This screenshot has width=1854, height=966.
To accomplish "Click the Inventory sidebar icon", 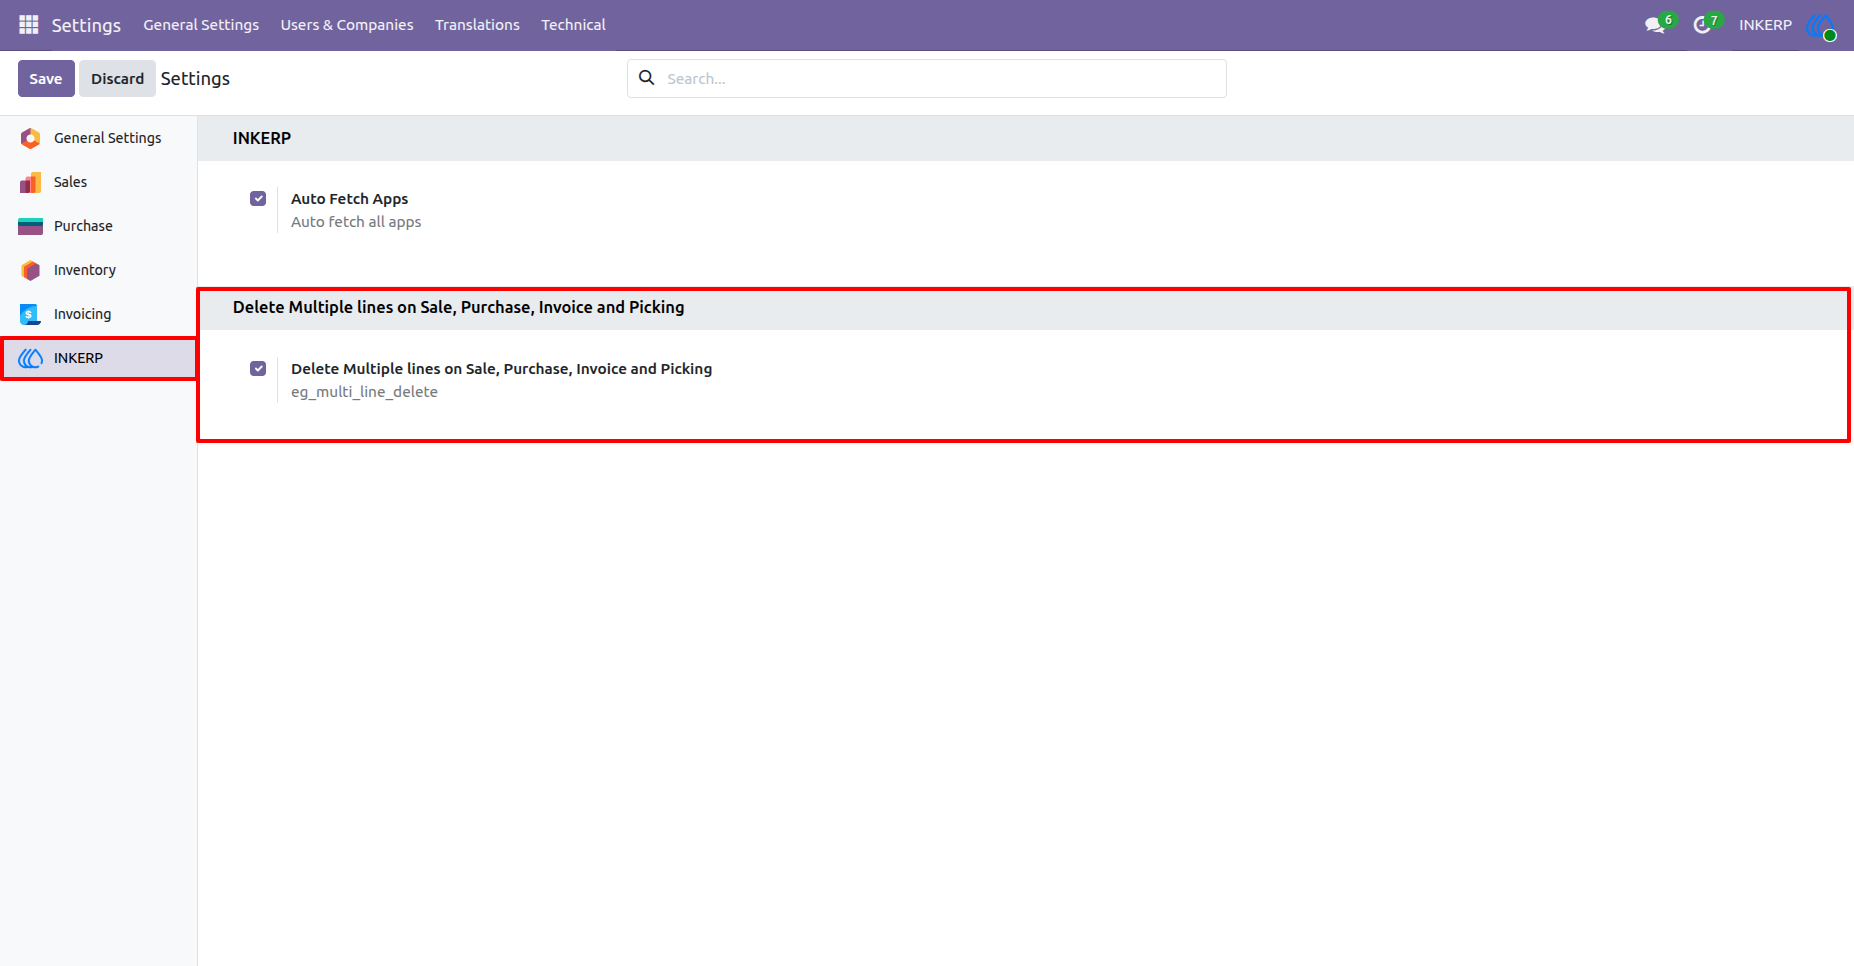I will [30, 270].
